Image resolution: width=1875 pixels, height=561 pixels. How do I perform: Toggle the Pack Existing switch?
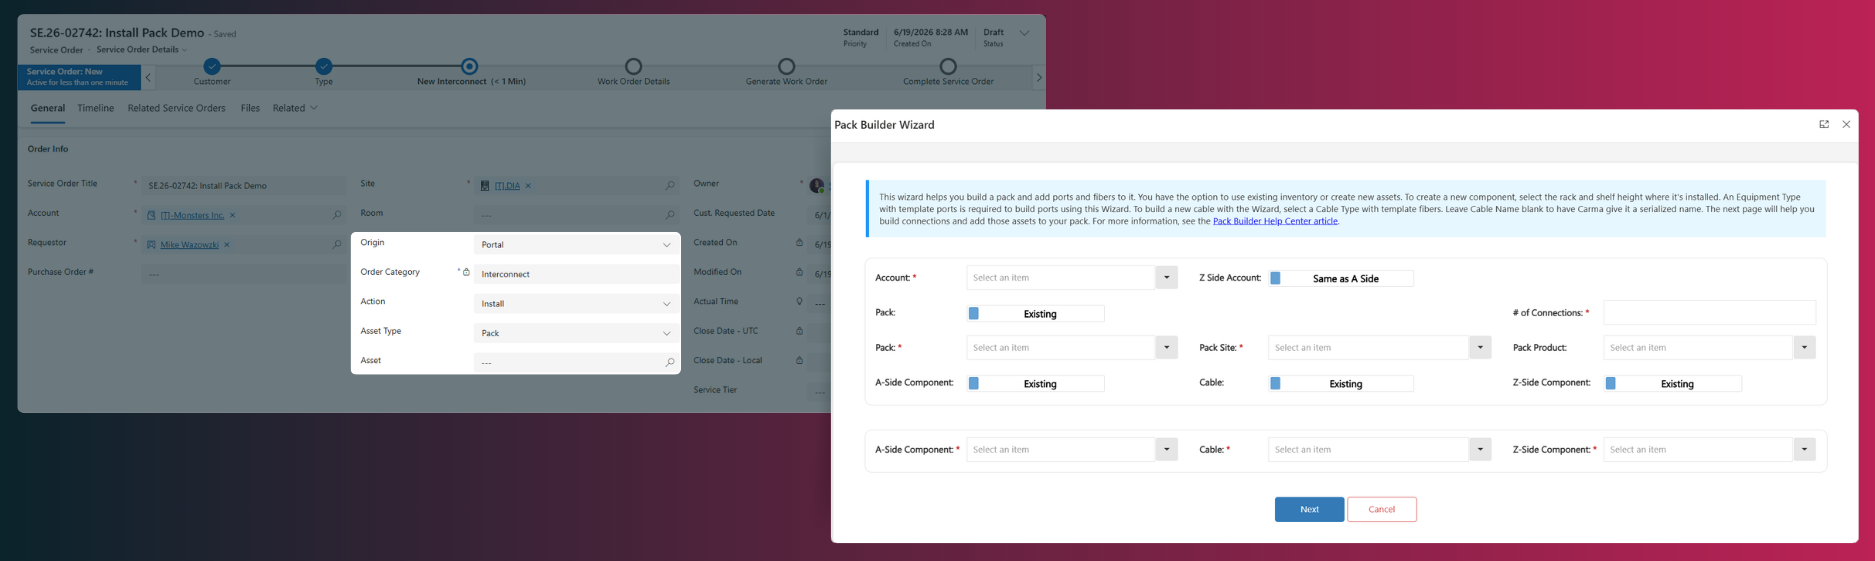[x=1036, y=313]
